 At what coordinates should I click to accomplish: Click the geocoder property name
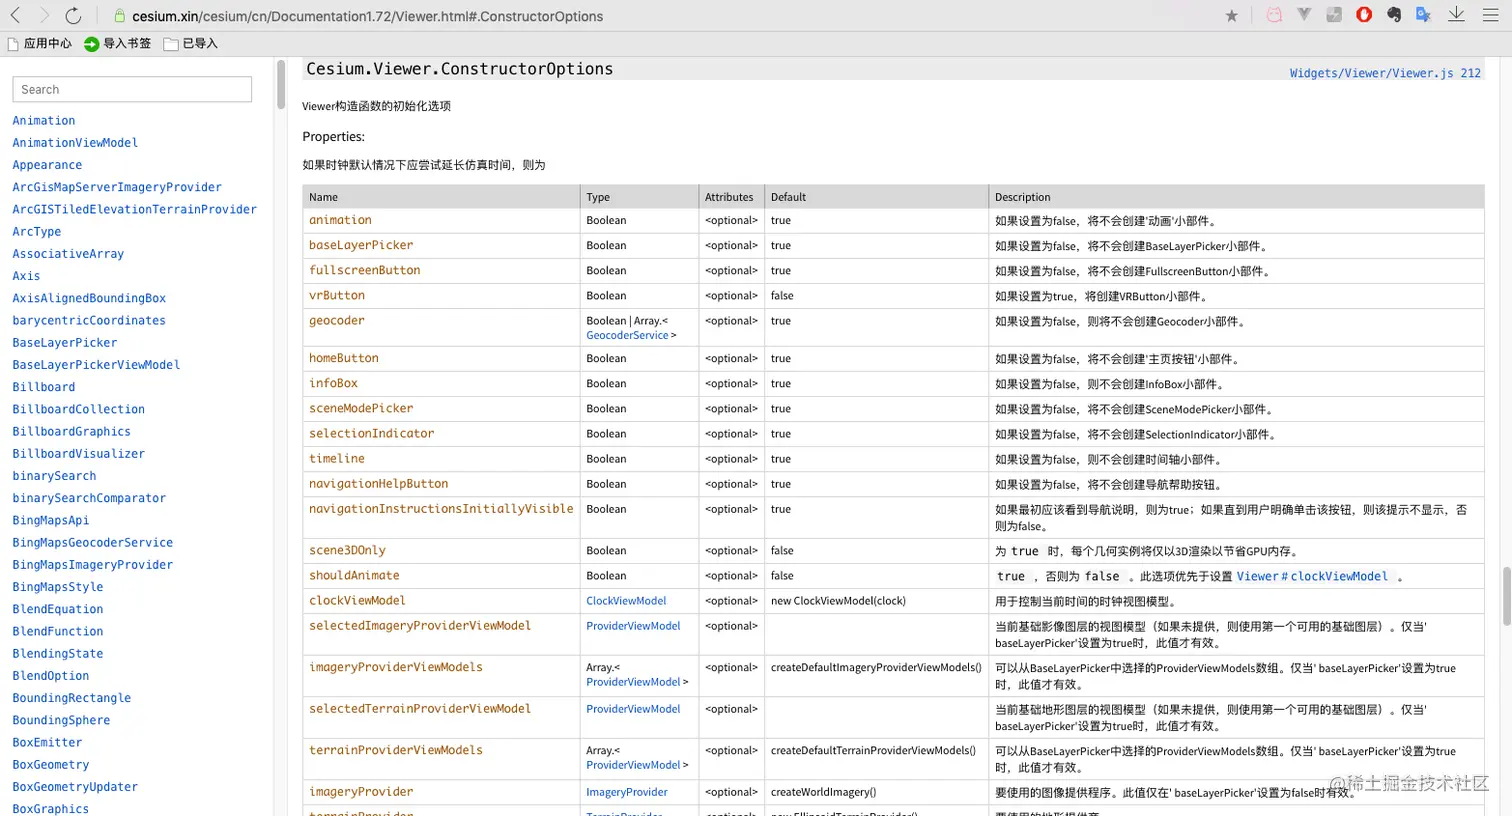click(x=337, y=320)
